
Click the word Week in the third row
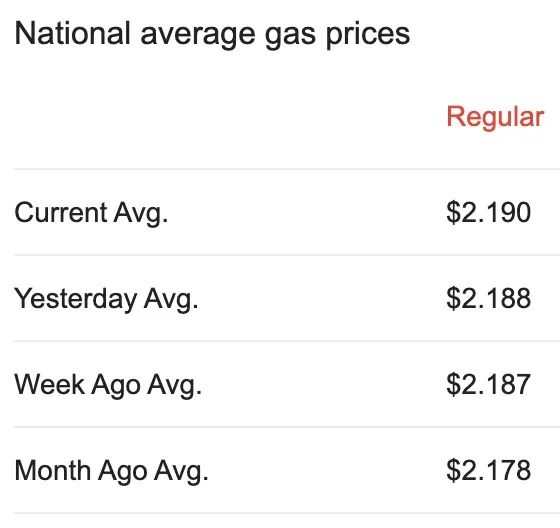[x=49, y=384]
